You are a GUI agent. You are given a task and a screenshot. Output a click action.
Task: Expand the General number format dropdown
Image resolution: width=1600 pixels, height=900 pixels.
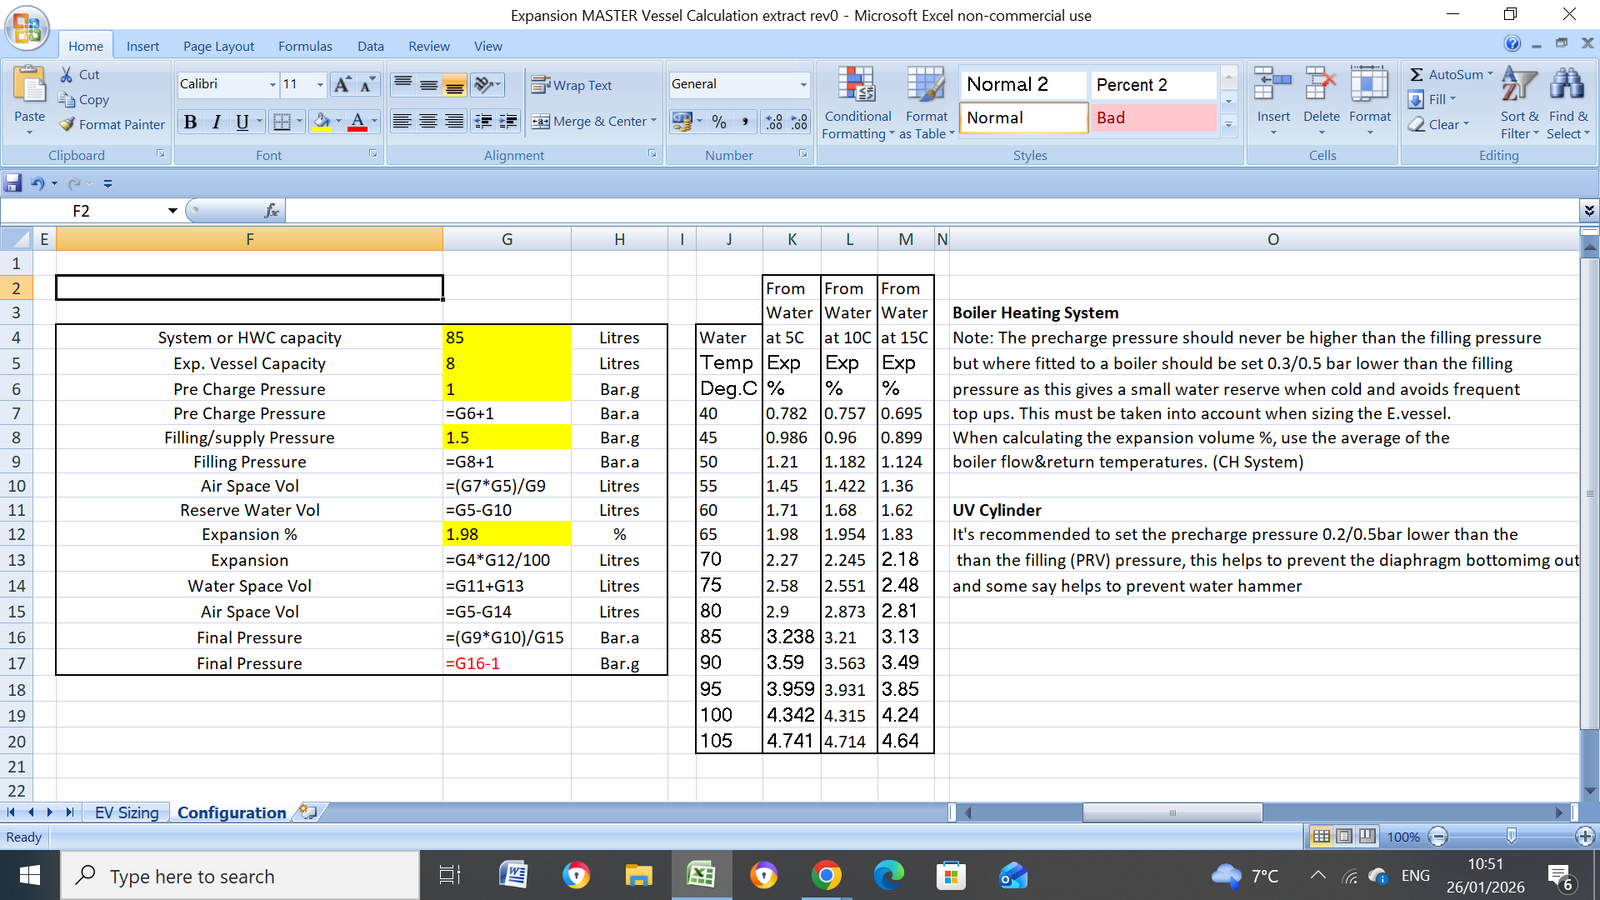tap(803, 85)
